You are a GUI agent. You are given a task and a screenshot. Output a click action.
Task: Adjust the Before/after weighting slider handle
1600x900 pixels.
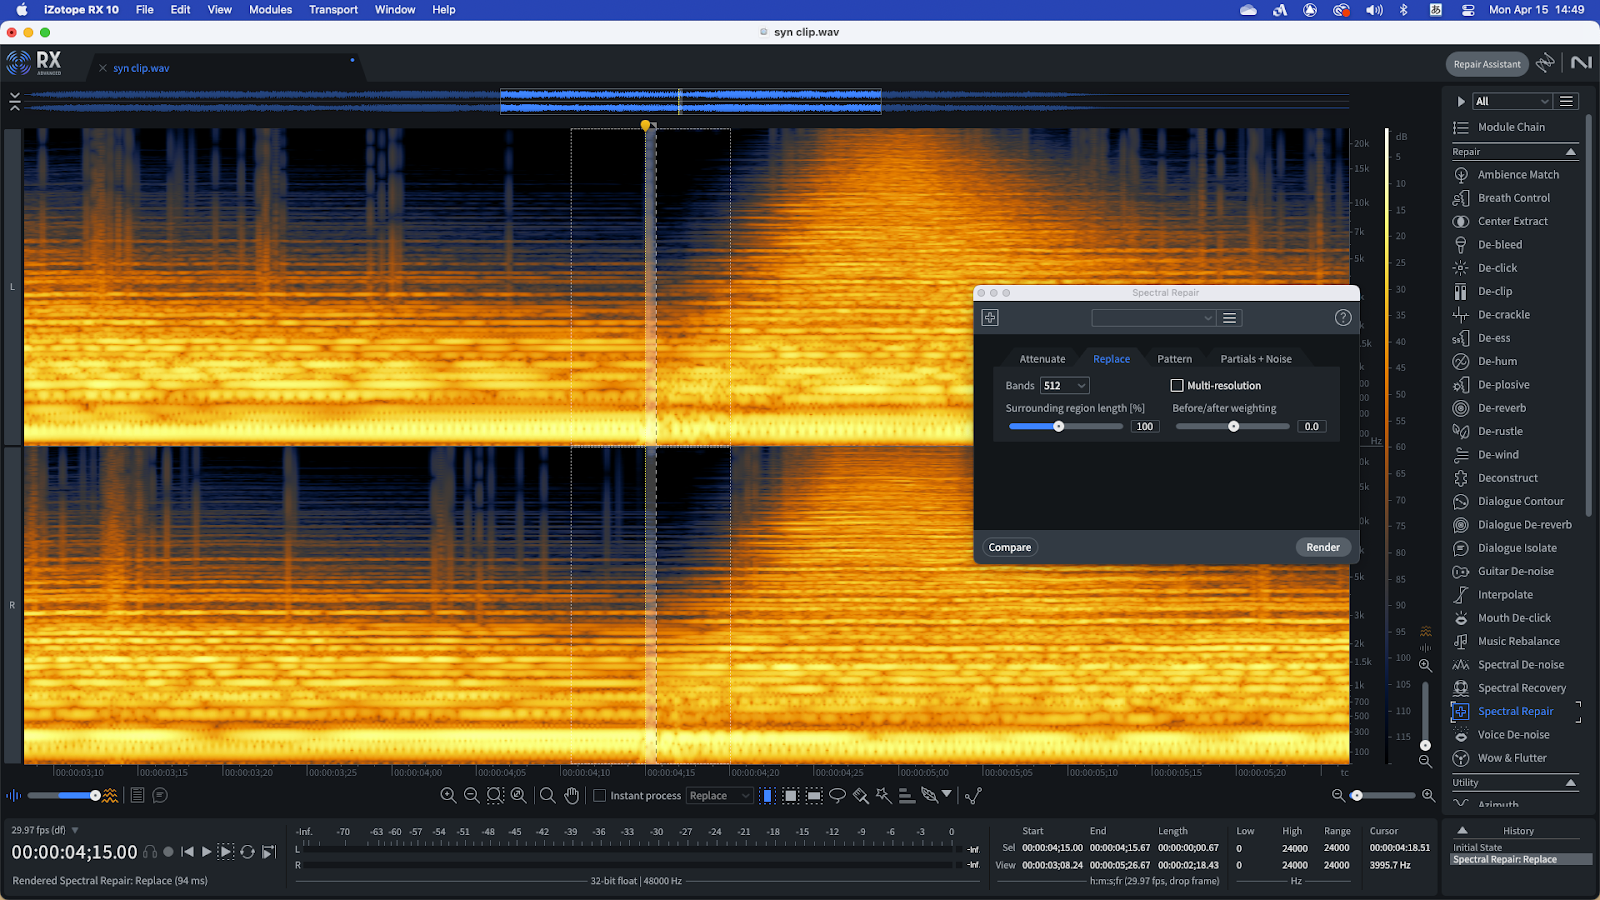(1234, 427)
